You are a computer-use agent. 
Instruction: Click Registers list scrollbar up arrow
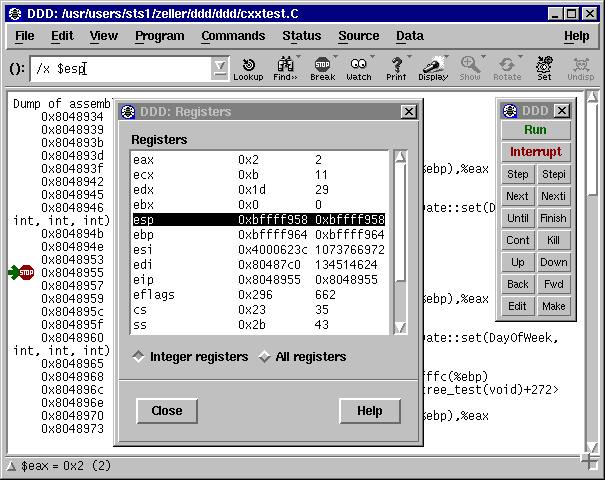pyautogui.click(x=401, y=157)
